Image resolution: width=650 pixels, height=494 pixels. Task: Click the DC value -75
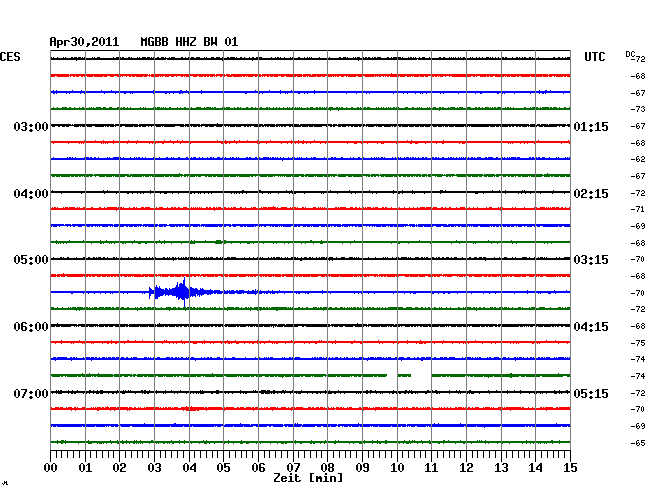pyautogui.click(x=638, y=343)
